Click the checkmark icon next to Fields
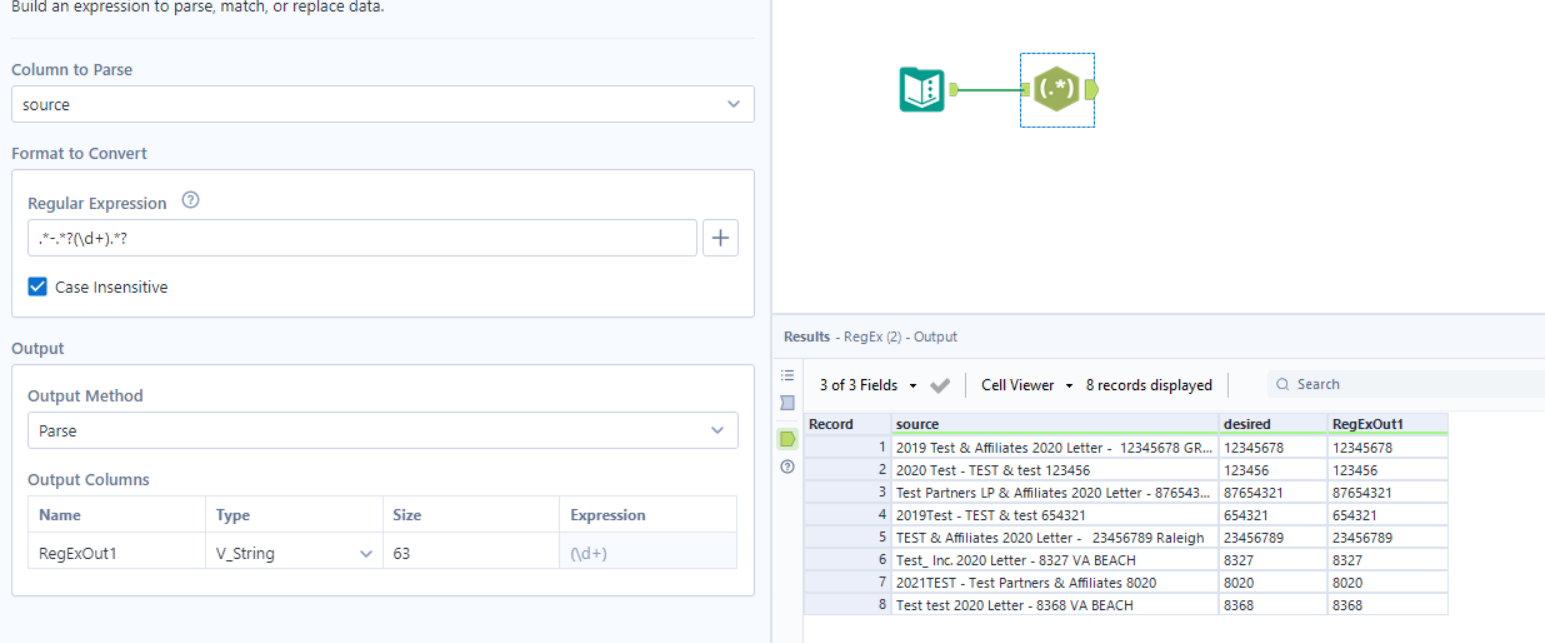The width and height of the screenshot is (1545, 643). click(x=939, y=385)
